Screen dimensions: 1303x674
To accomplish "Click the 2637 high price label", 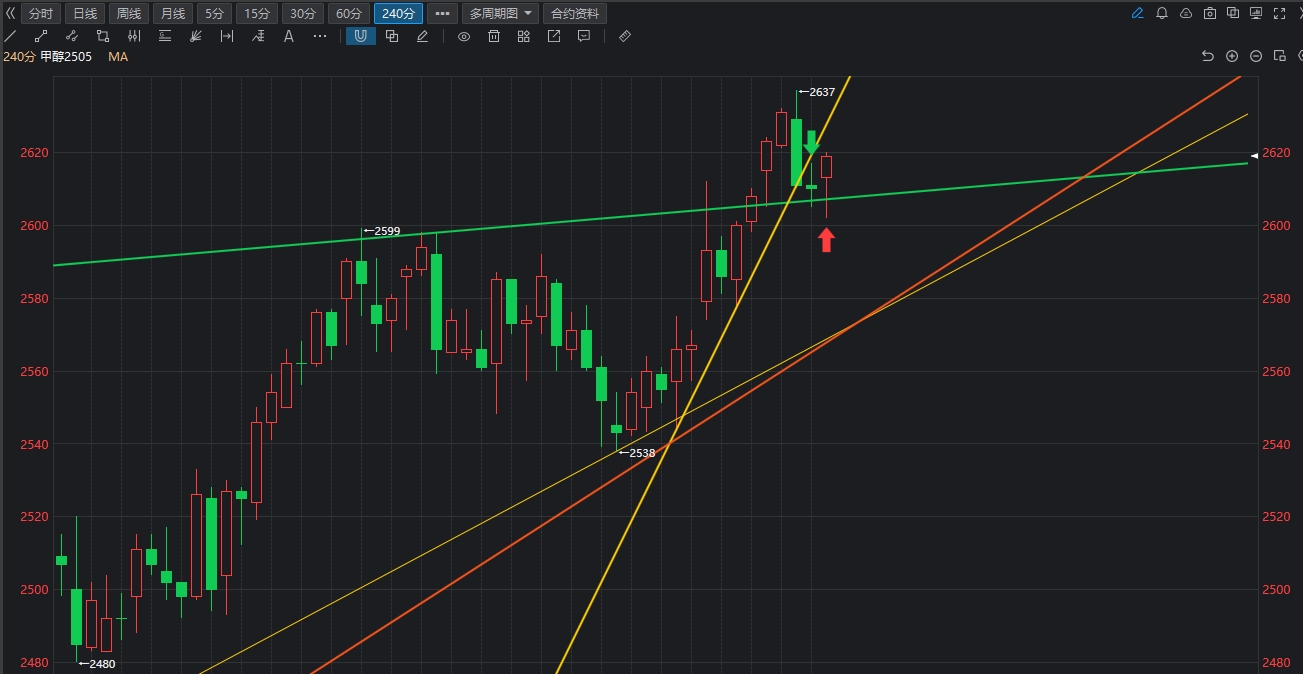I will click(821, 92).
